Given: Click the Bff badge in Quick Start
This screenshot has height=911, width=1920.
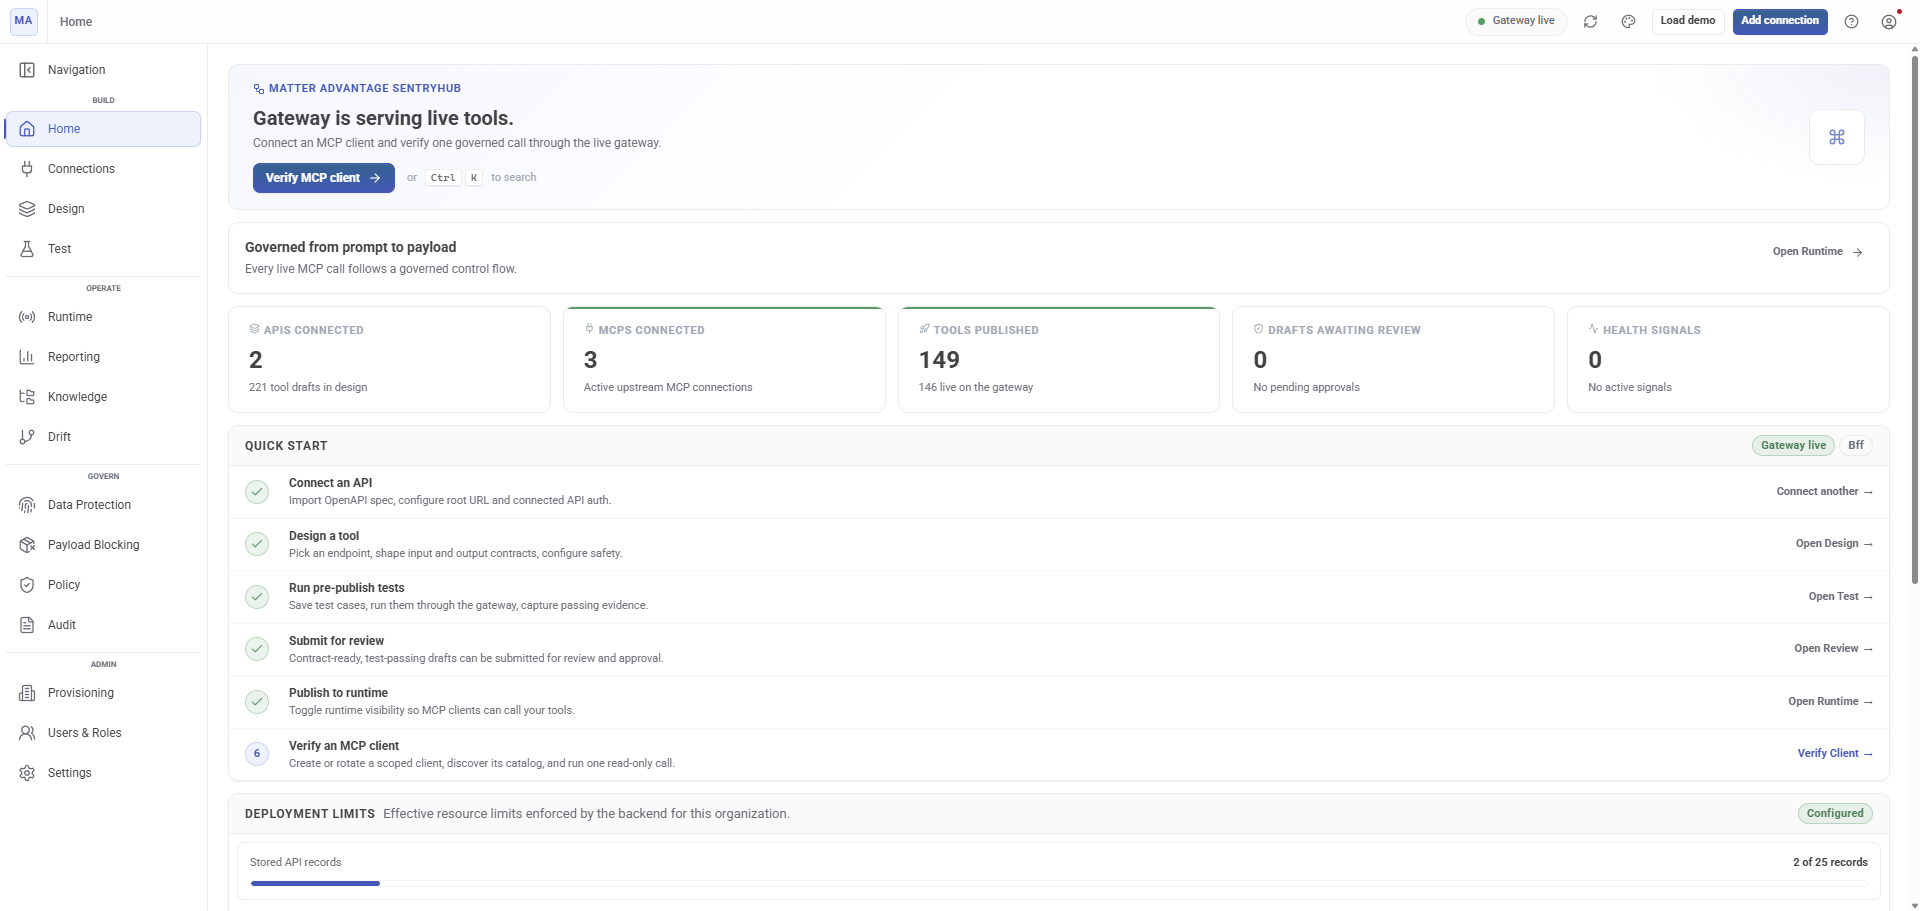Looking at the screenshot, I should pos(1856,446).
